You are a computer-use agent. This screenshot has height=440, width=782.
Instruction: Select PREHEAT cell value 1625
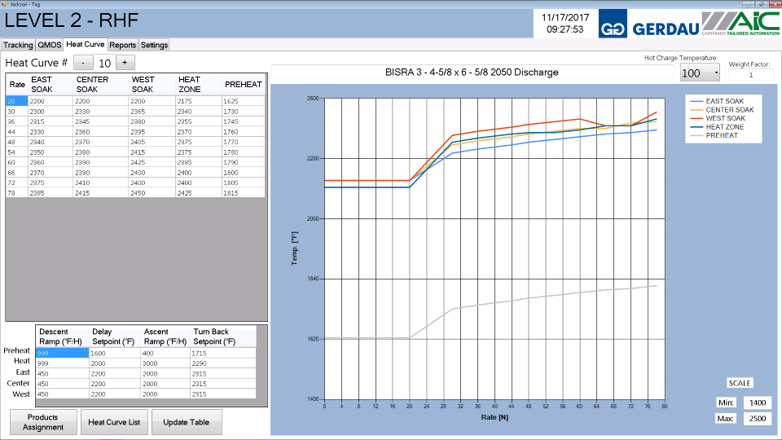[x=243, y=101]
